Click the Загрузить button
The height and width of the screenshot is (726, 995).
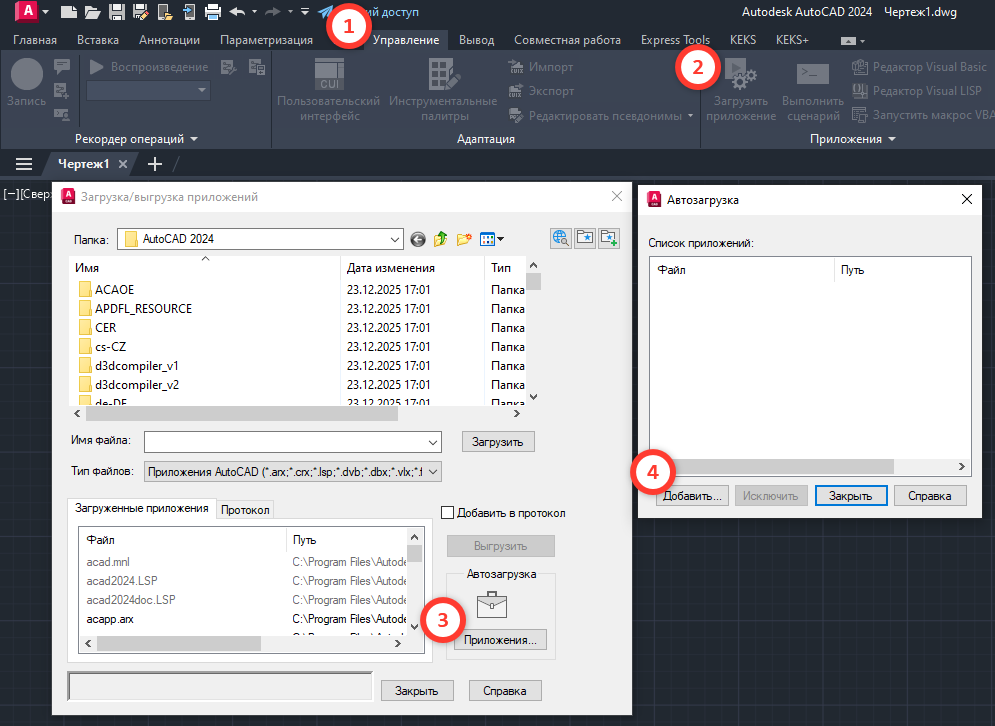(498, 442)
